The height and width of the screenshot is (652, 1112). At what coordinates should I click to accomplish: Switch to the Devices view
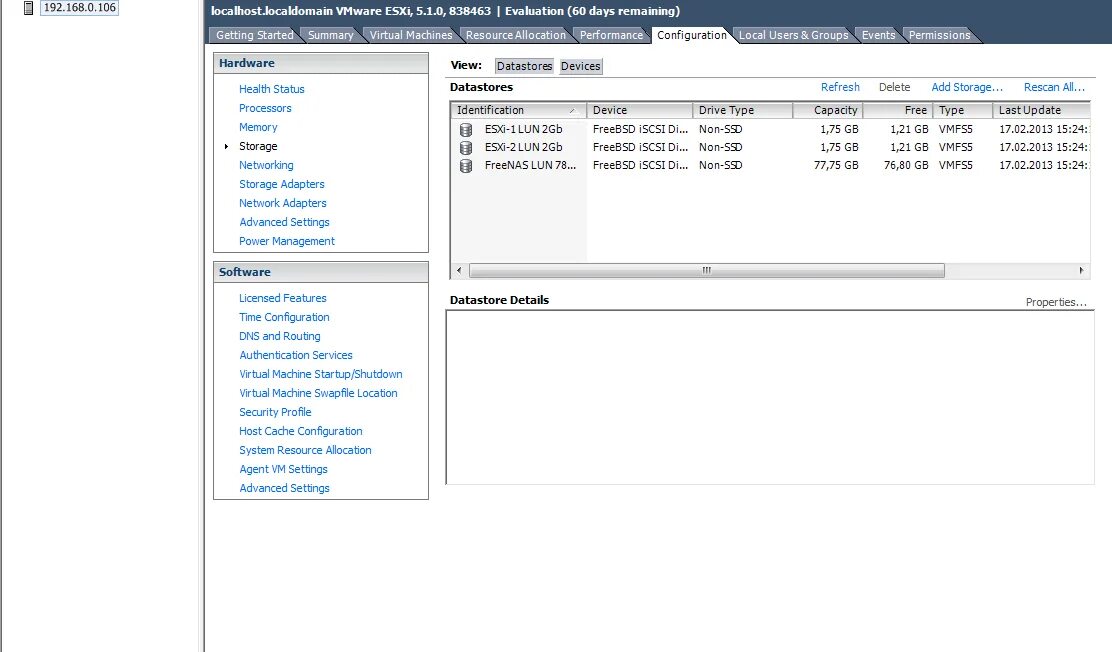(580, 66)
